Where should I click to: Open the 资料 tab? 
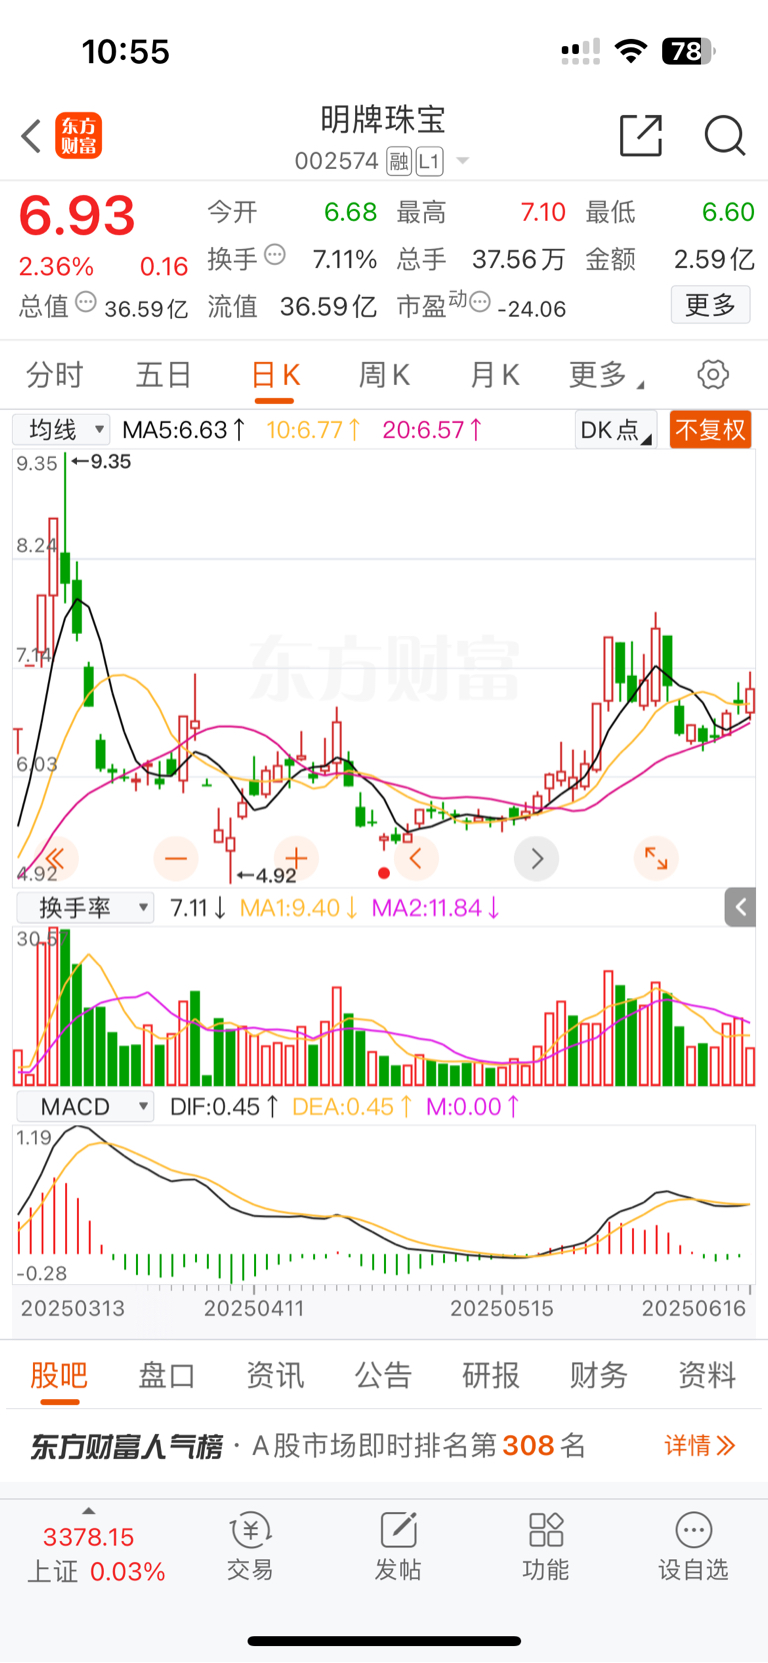point(707,1375)
